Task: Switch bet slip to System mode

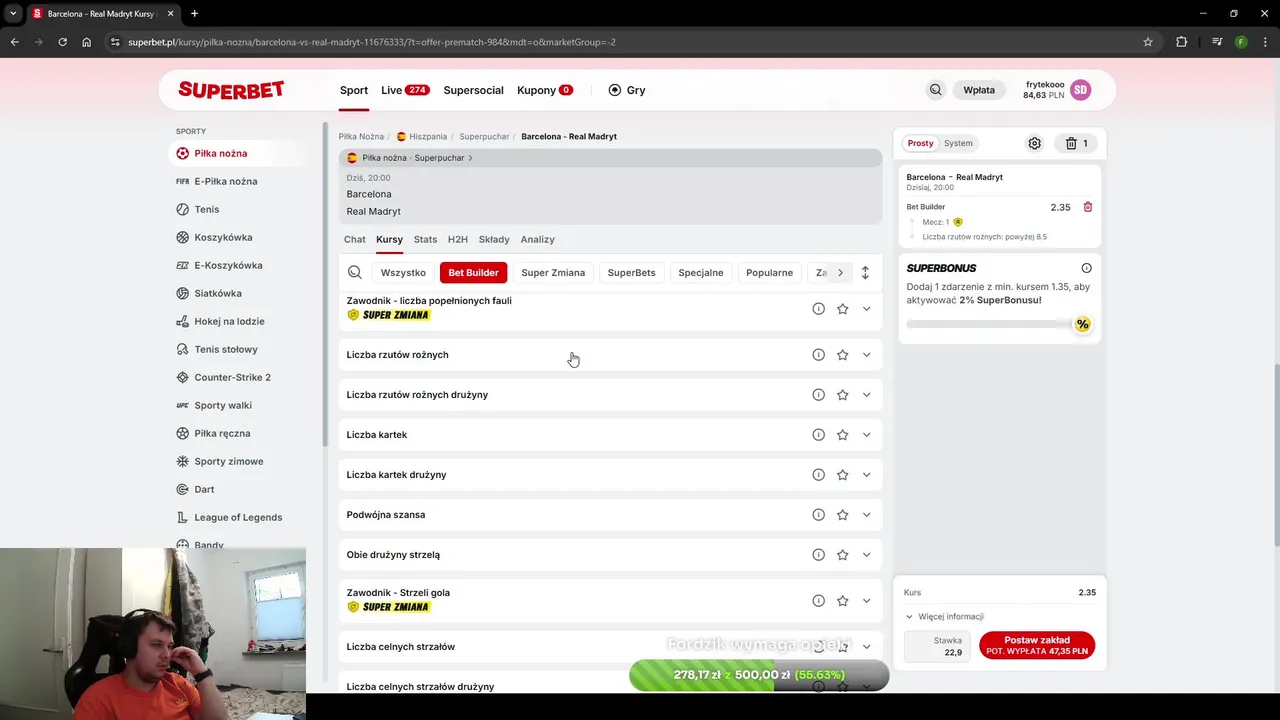Action: click(x=958, y=143)
